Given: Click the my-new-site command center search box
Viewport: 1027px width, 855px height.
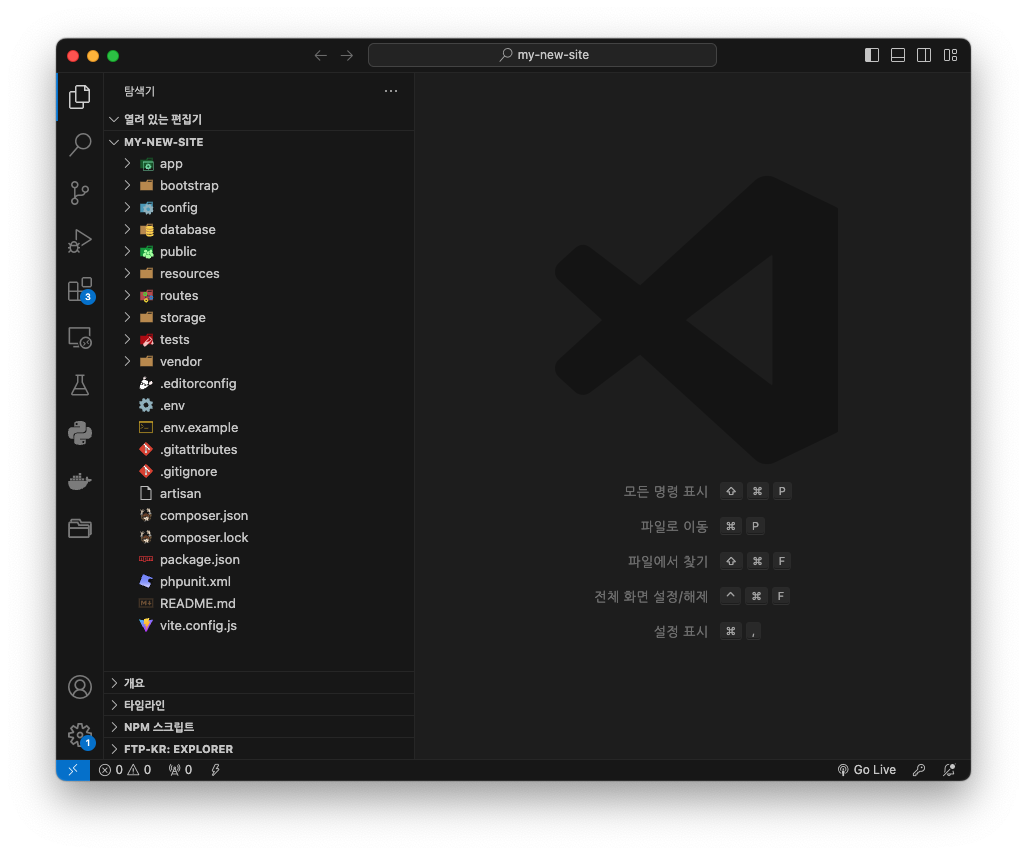Looking at the screenshot, I should tap(542, 55).
